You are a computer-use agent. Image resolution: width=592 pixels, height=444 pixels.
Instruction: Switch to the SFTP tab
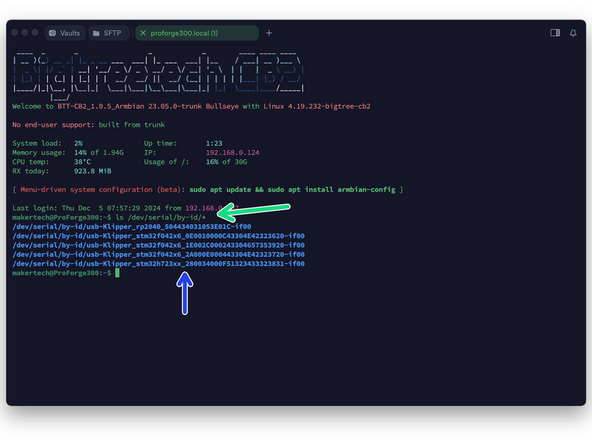109,33
